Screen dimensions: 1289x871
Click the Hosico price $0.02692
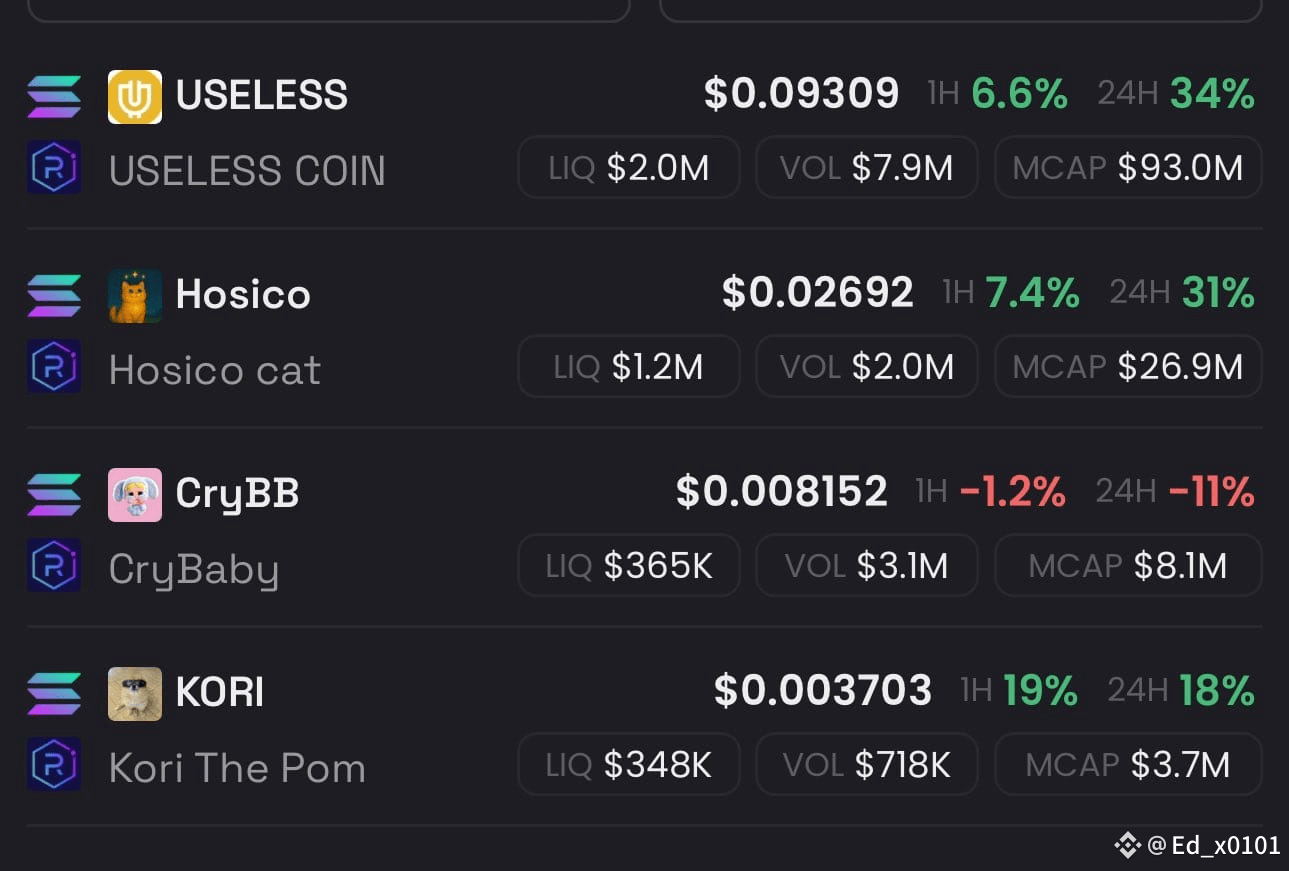click(x=818, y=293)
